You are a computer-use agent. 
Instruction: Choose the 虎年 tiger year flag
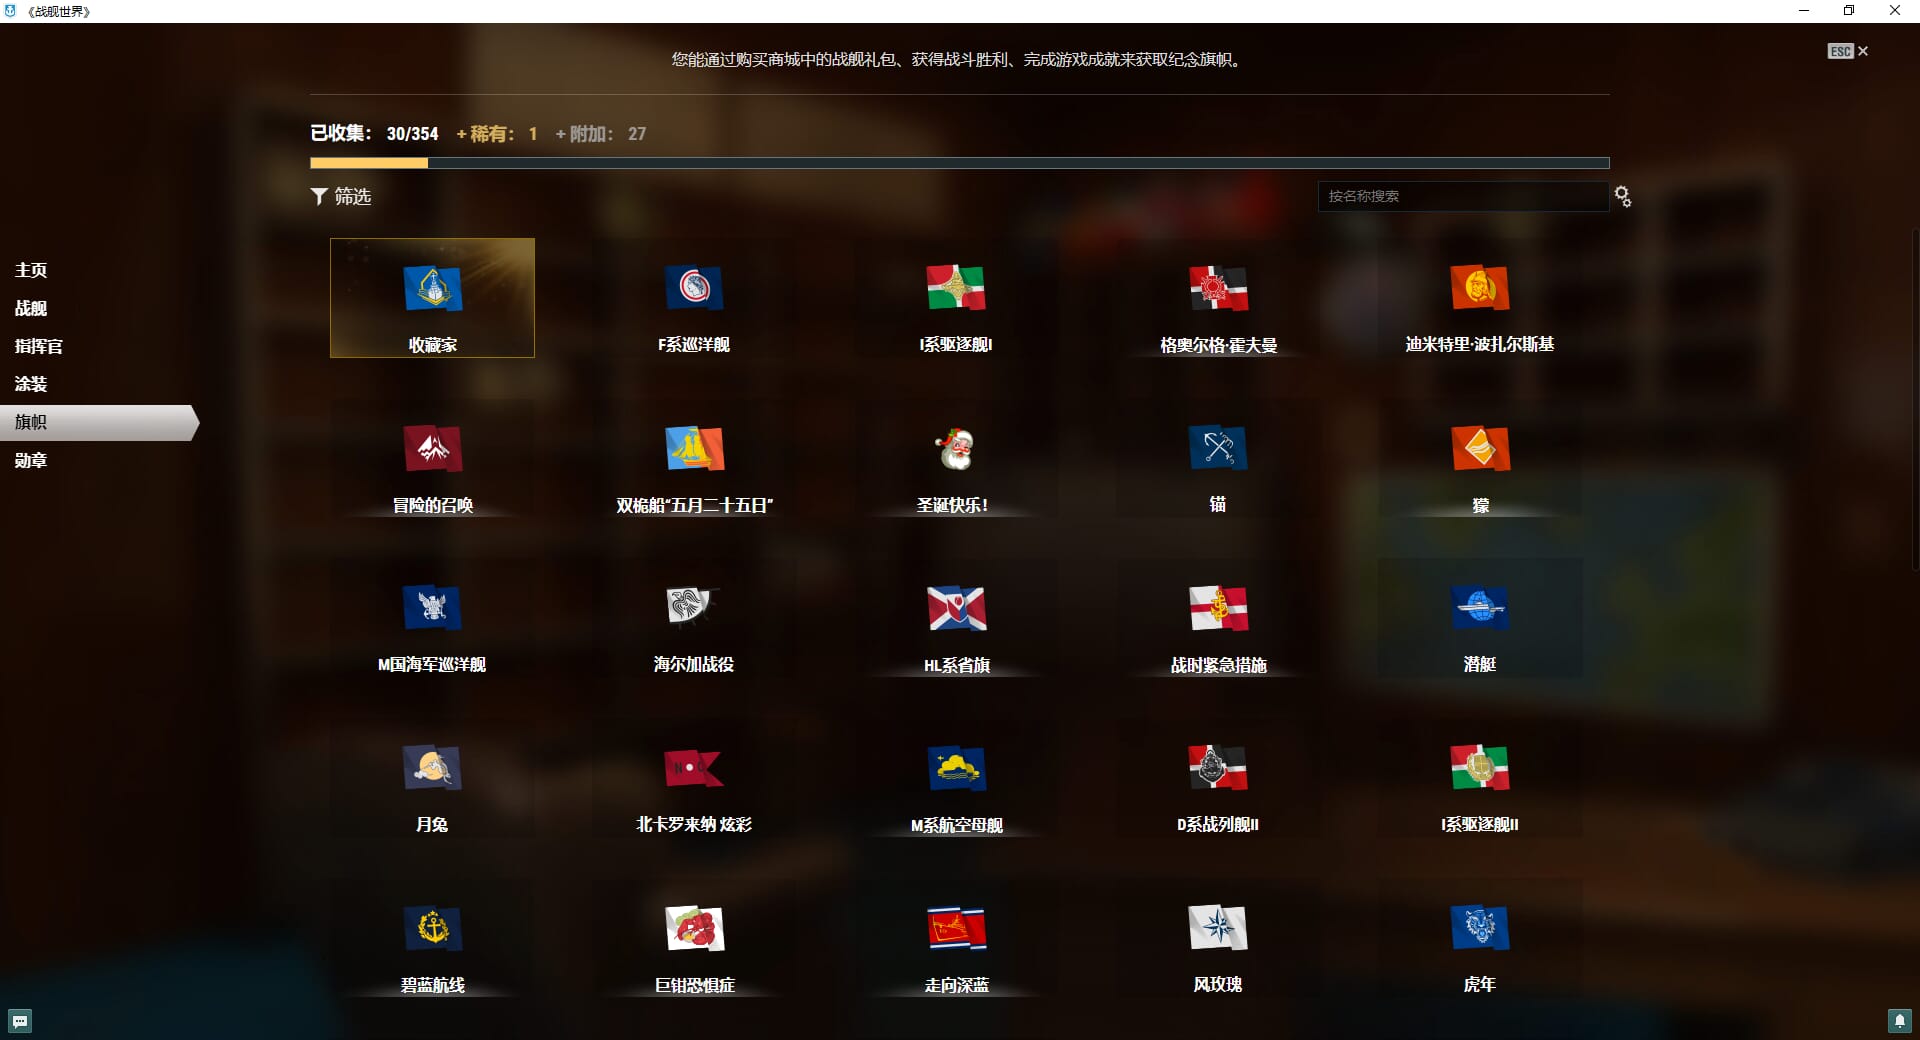(x=1479, y=930)
